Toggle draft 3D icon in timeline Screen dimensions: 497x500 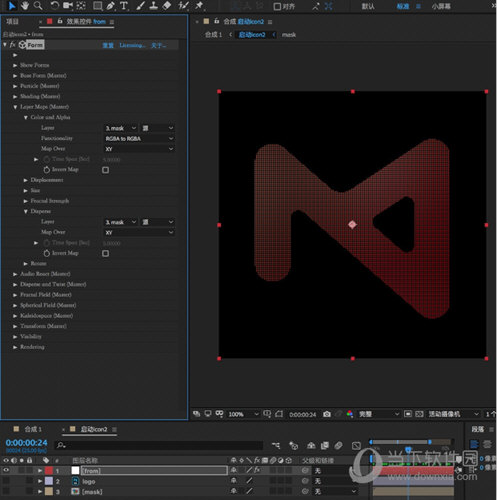pyautogui.click(x=293, y=445)
